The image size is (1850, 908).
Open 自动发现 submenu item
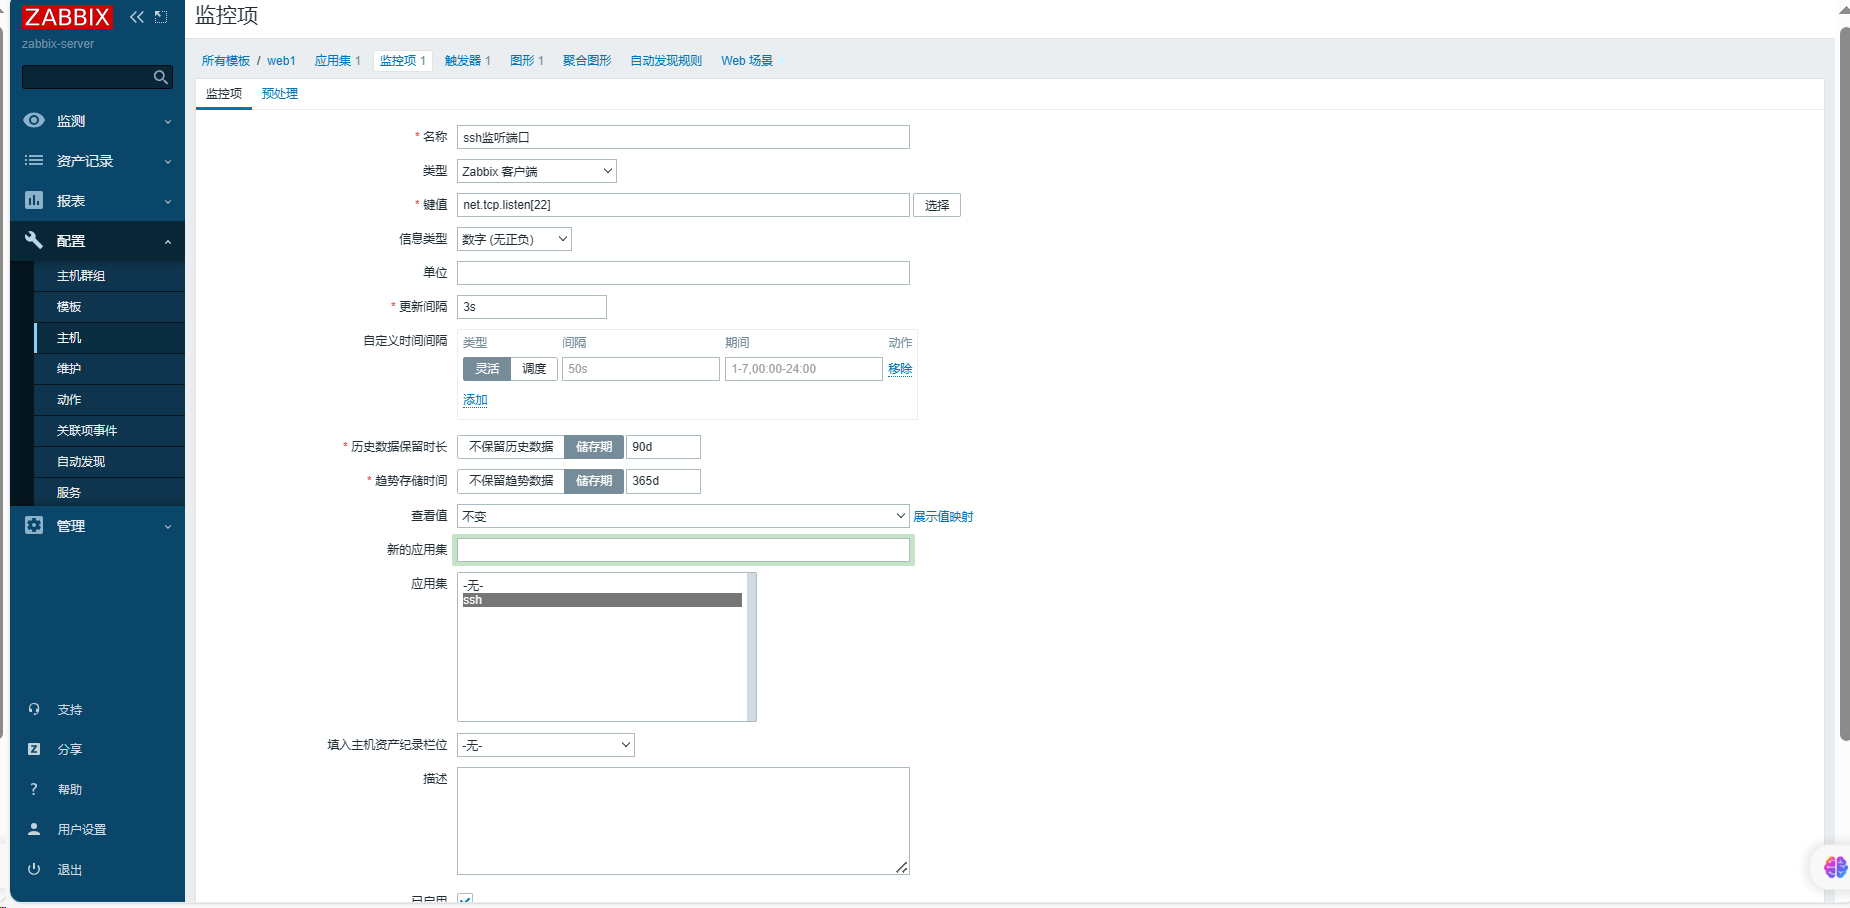[x=109, y=462]
